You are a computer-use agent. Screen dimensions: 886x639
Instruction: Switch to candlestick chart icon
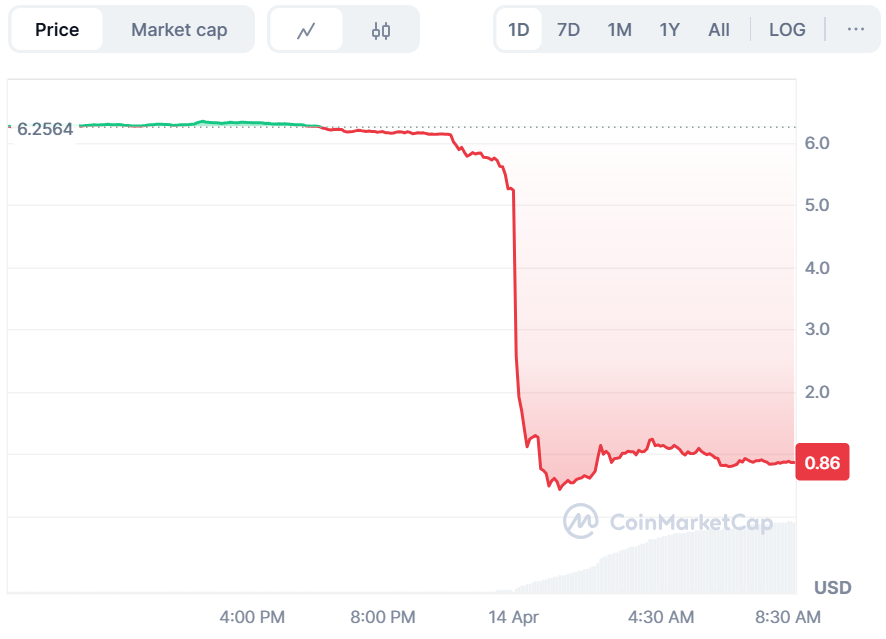(x=381, y=30)
